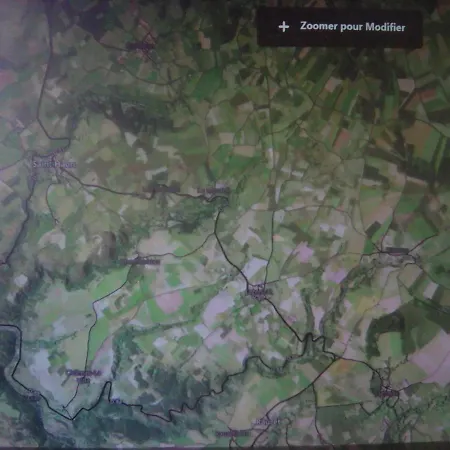Click the purple label below the R label
Viewport: 450px width, 450px height.
pyautogui.click(x=232, y=433)
